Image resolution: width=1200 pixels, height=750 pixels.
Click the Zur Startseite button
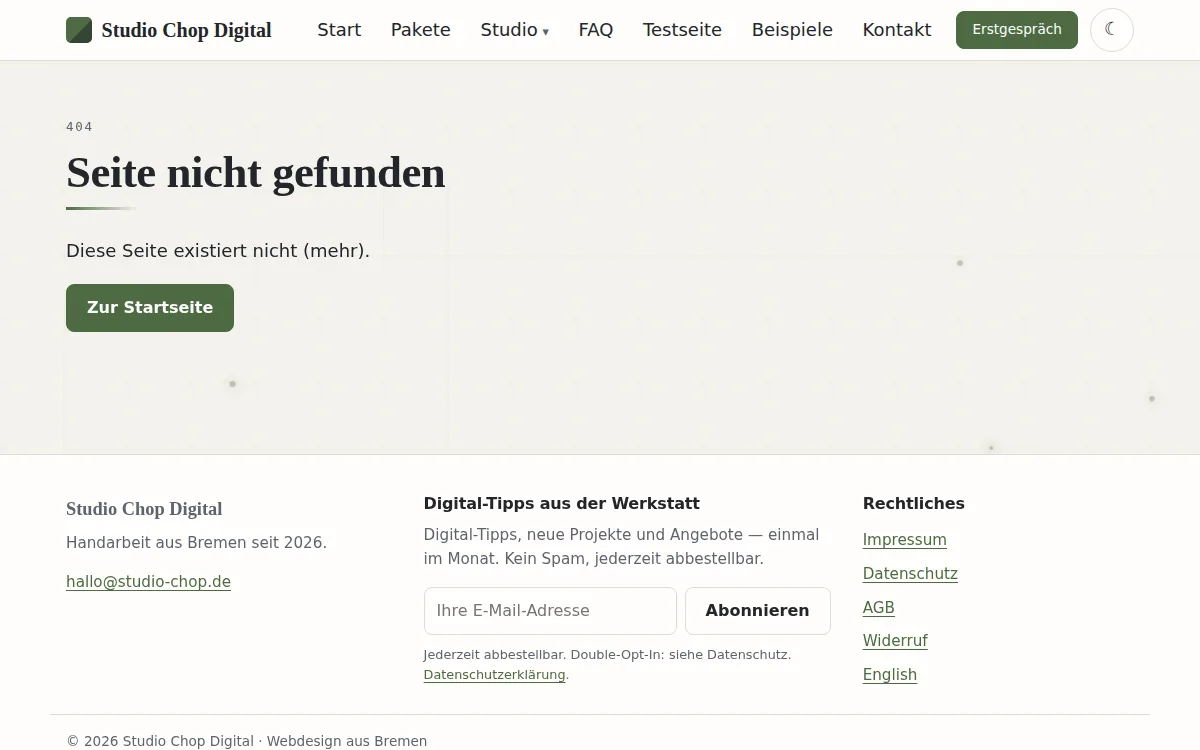[x=150, y=308]
